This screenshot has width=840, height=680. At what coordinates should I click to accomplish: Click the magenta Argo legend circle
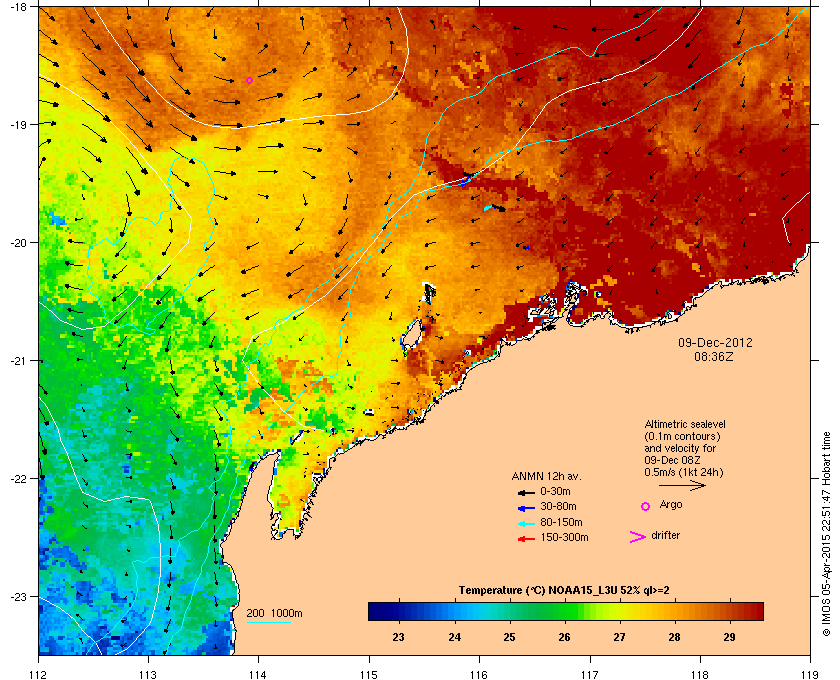pos(646,506)
